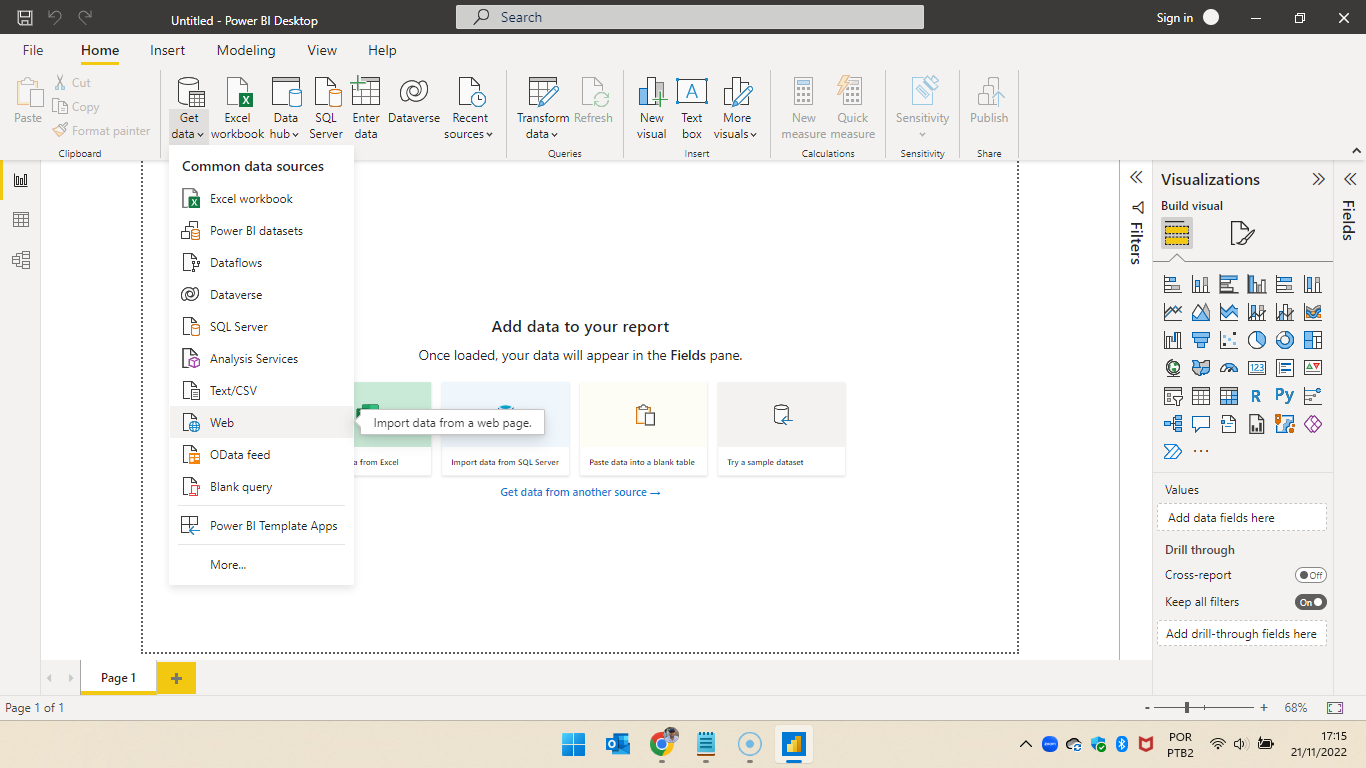This screenshot has height=768, width=1366.
Task: Collapse the Visualizations pane
Action: pyautogui.click(x=1319, y=179)
